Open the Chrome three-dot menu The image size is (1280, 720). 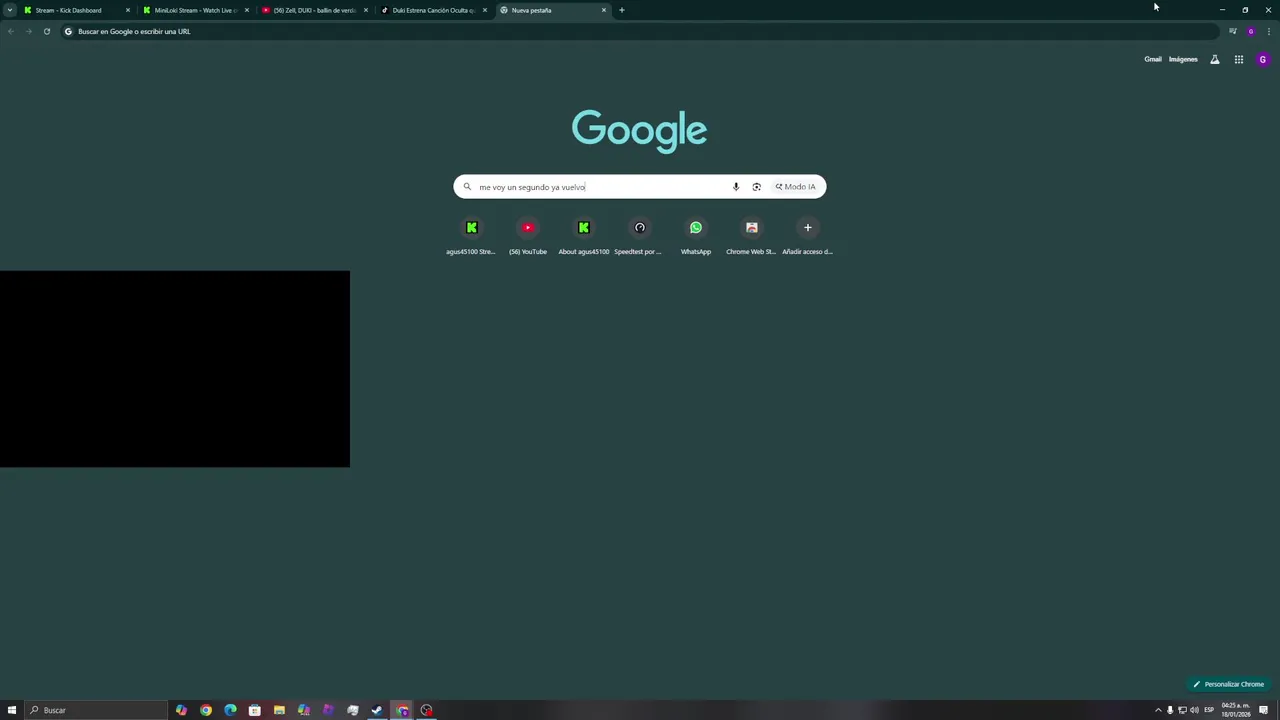tap(1269, 31)
